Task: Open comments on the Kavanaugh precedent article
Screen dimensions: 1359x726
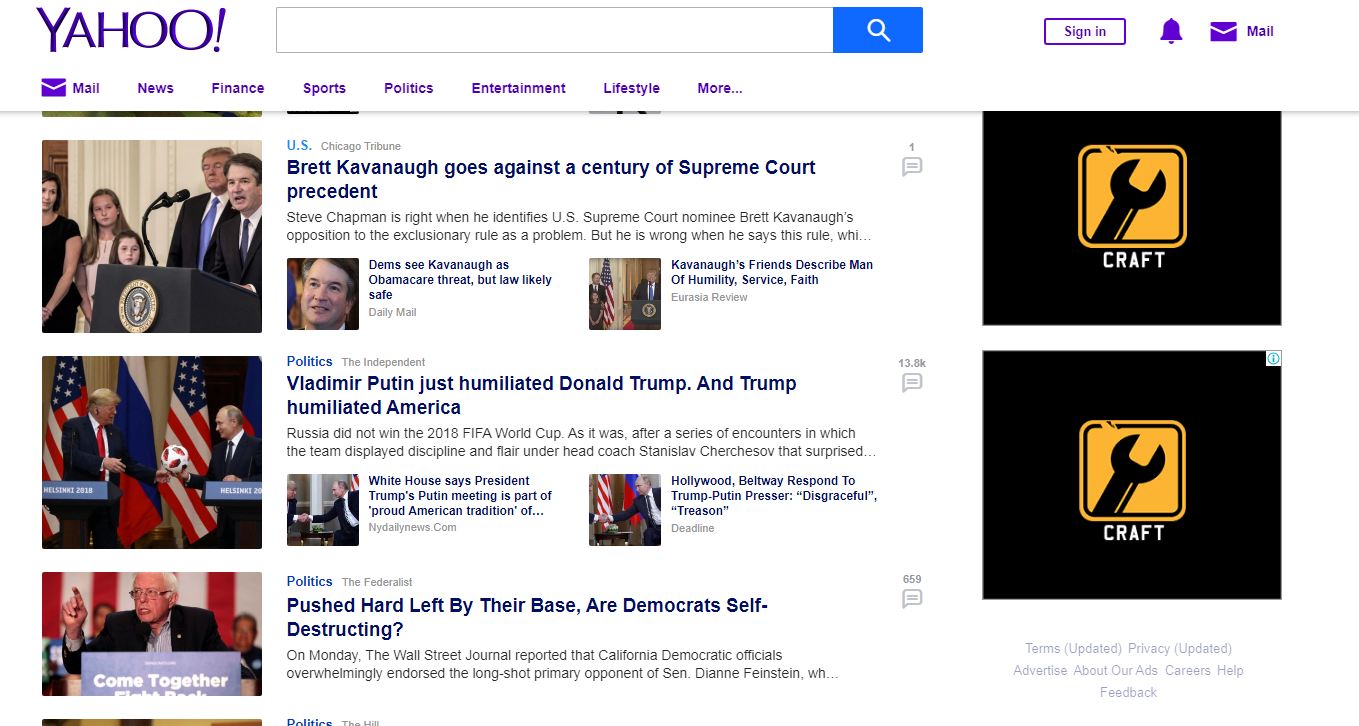Action: (x=911, y=166)
